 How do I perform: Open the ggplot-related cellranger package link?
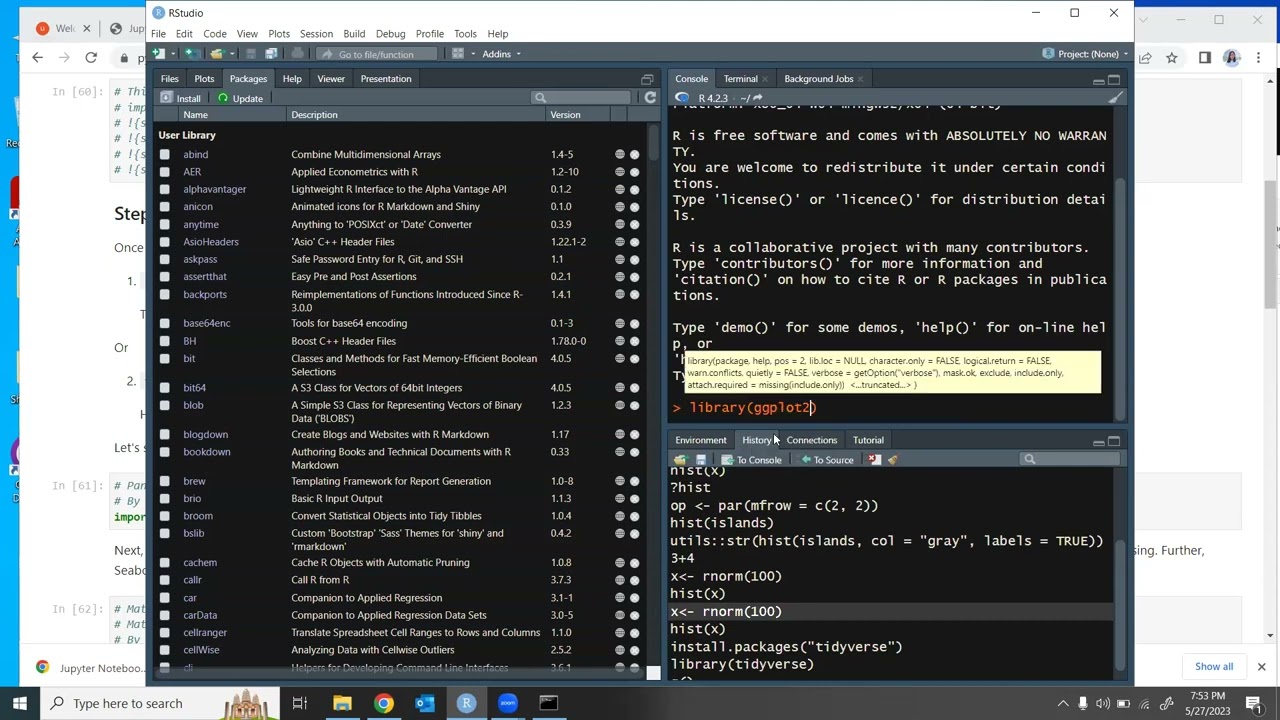pos(205,633)
